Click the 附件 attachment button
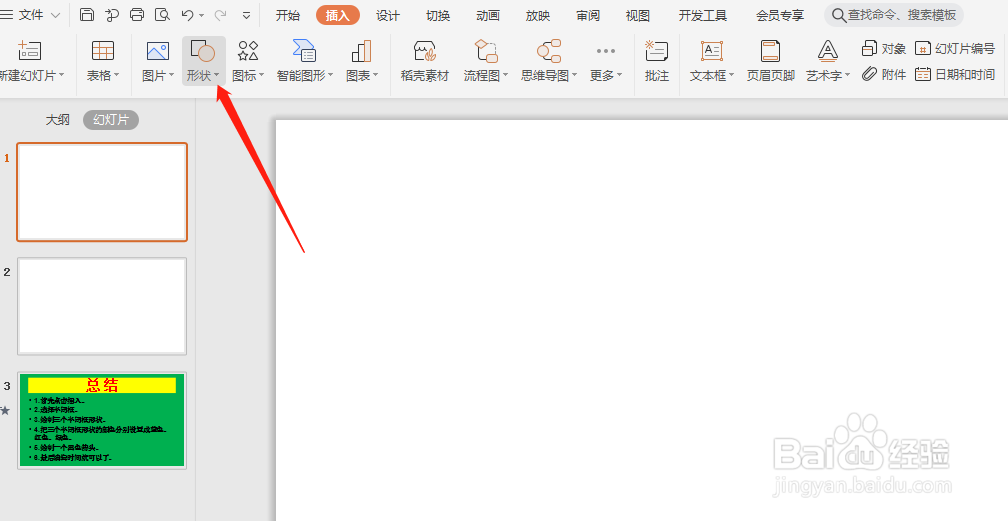Viewport: 1008px width, 521px height. coord(884,74)
